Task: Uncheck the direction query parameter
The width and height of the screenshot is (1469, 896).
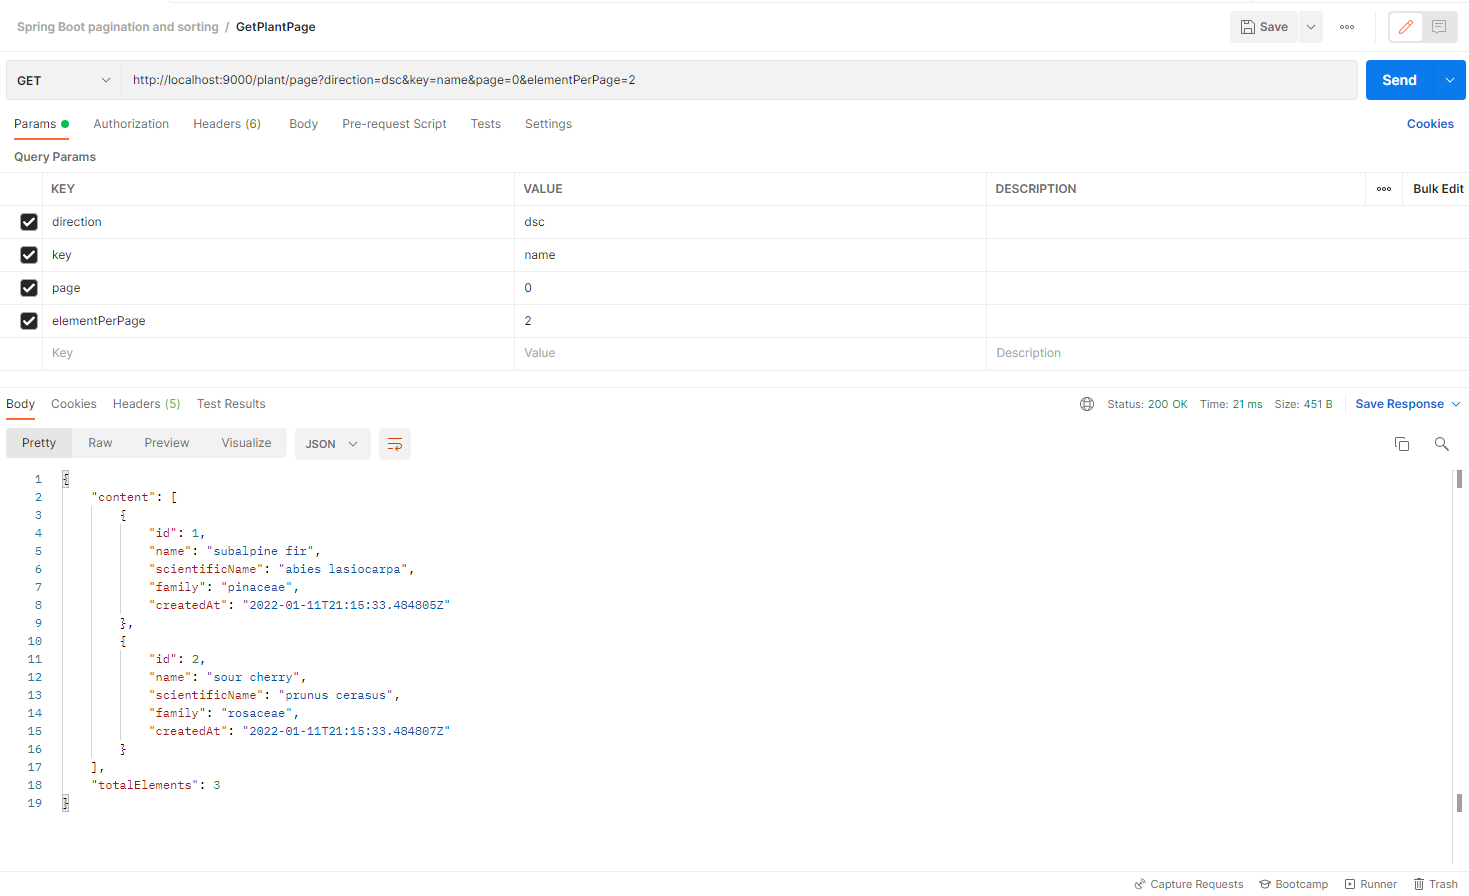Action: coord(28,221)
